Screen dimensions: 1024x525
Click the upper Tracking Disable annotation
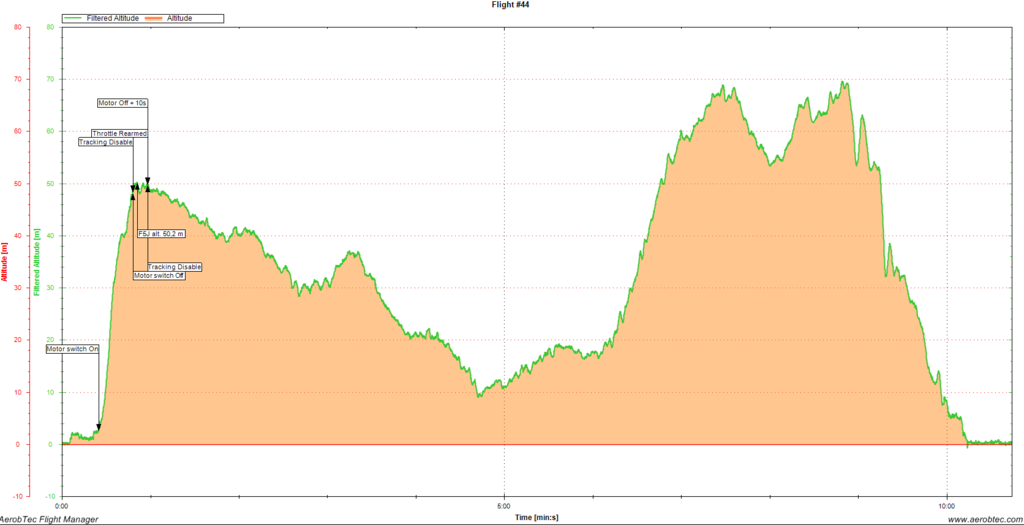pyautogui.click(x=105, y=142)
